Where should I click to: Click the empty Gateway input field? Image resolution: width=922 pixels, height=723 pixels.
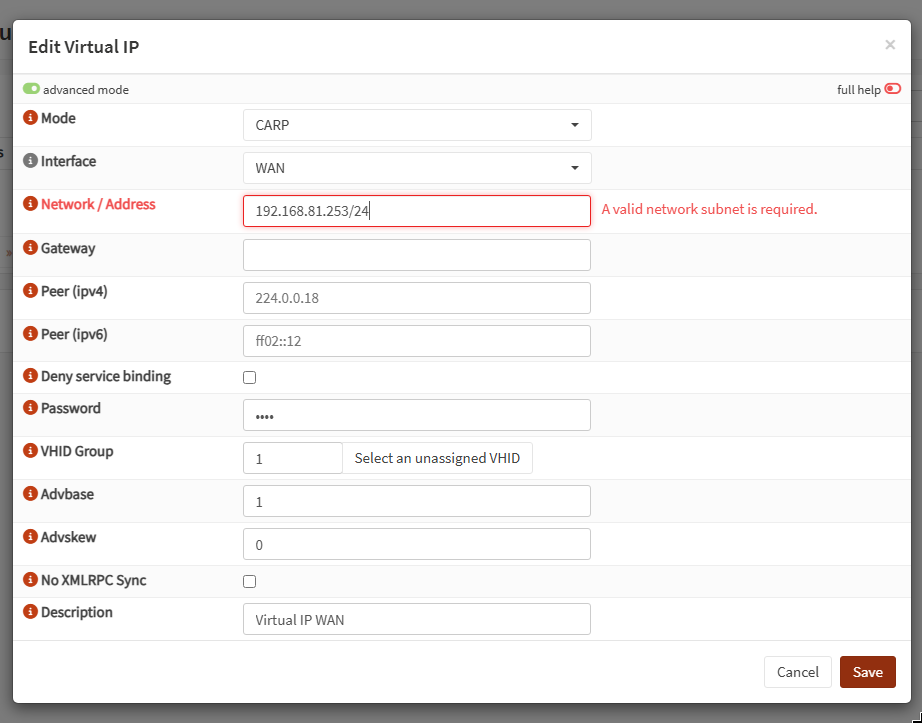coord(417,255)
